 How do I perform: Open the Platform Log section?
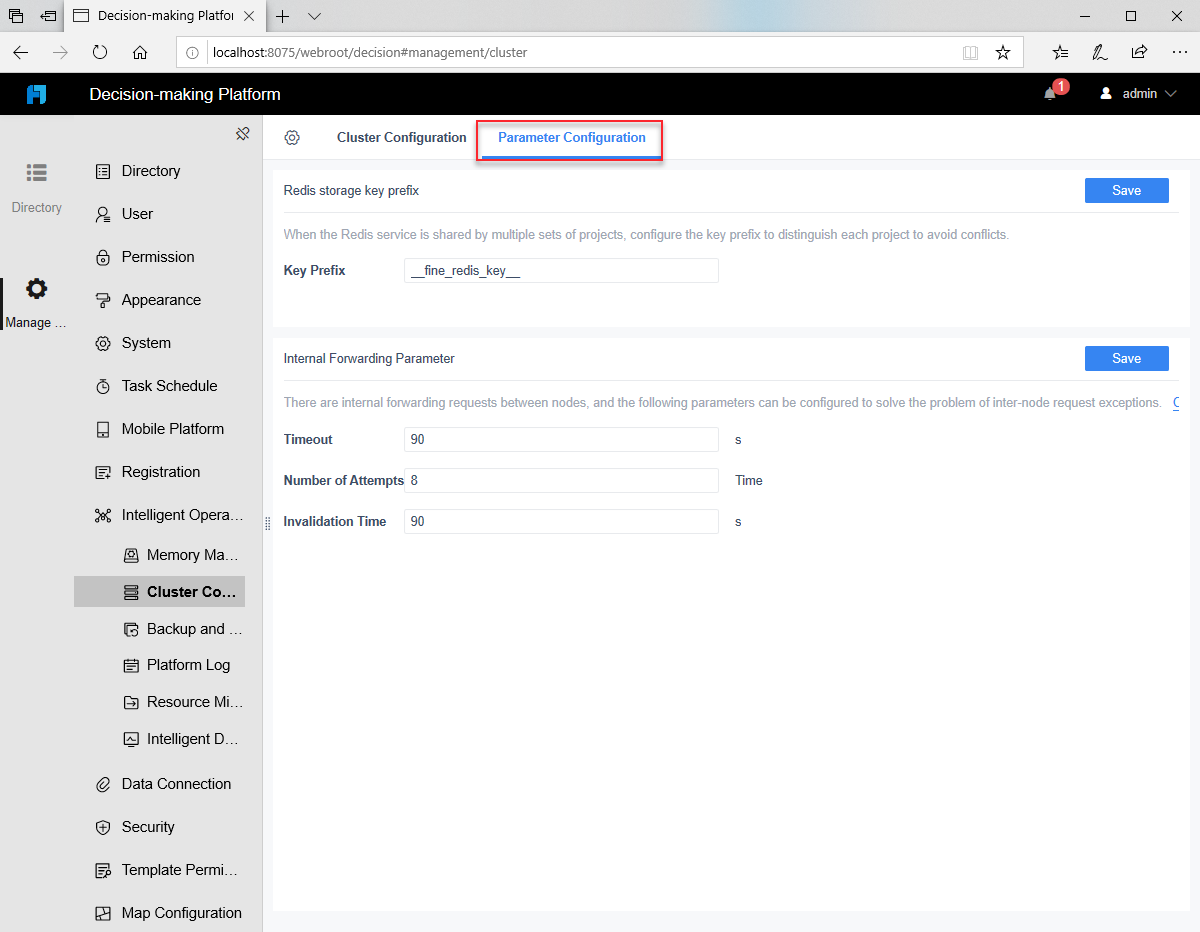190,664
